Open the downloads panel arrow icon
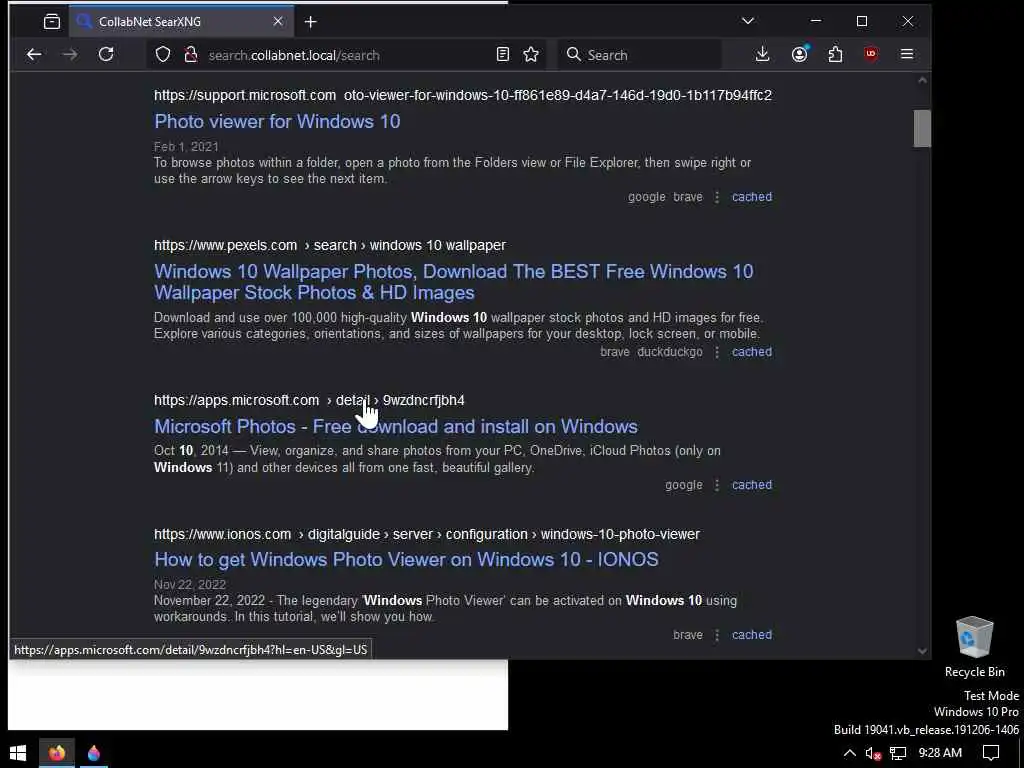This screenshot has height=768, width=1024. tap(762, 54)
